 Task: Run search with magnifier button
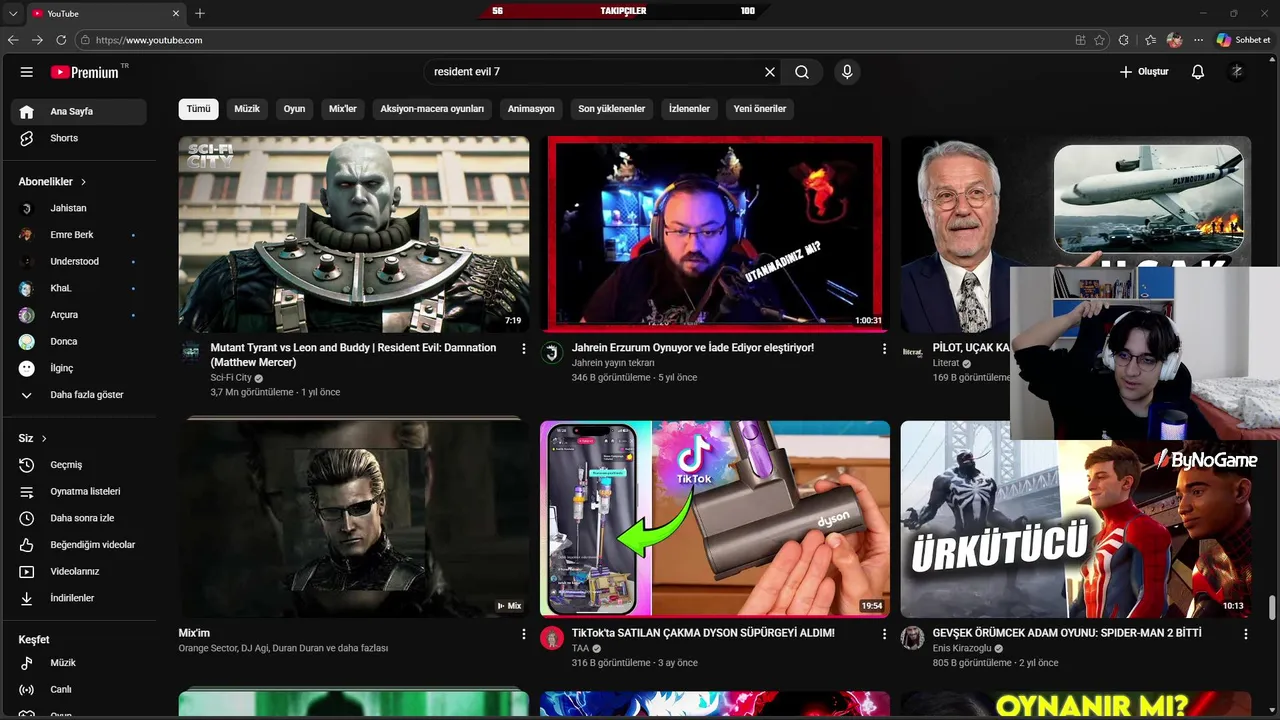coord(802,72)
